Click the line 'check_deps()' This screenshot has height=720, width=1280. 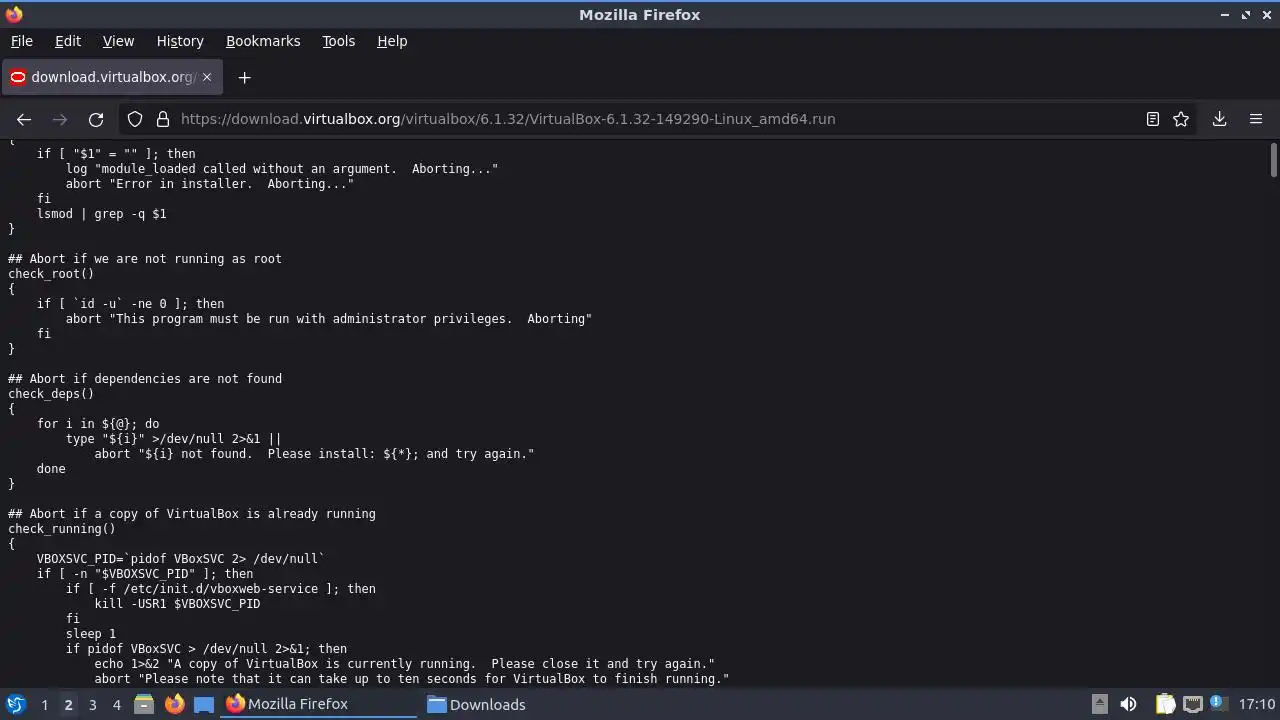[x=51, y=394]
